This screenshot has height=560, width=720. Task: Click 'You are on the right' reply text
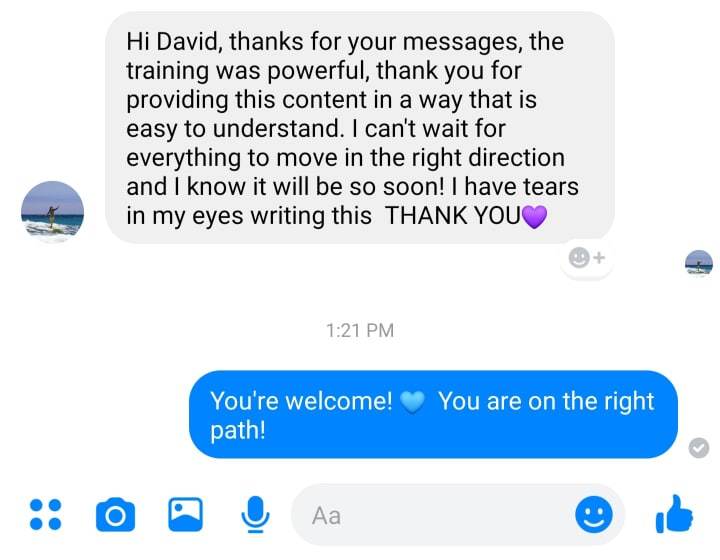[x=546, y=402]
